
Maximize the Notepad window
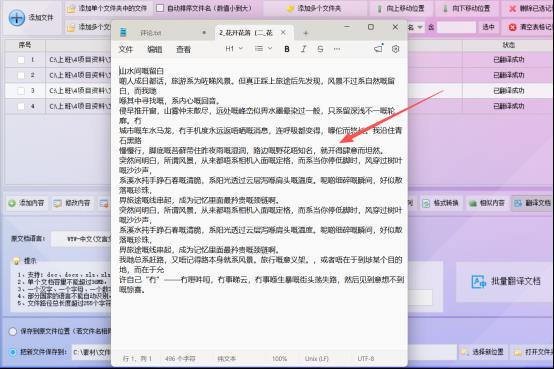(x=371, y=27)
